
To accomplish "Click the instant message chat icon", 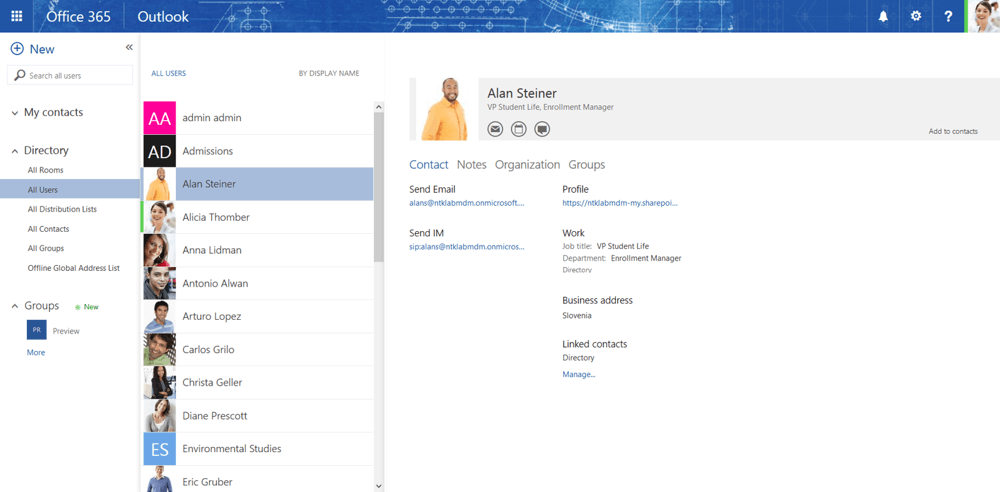I will [542, 129].
